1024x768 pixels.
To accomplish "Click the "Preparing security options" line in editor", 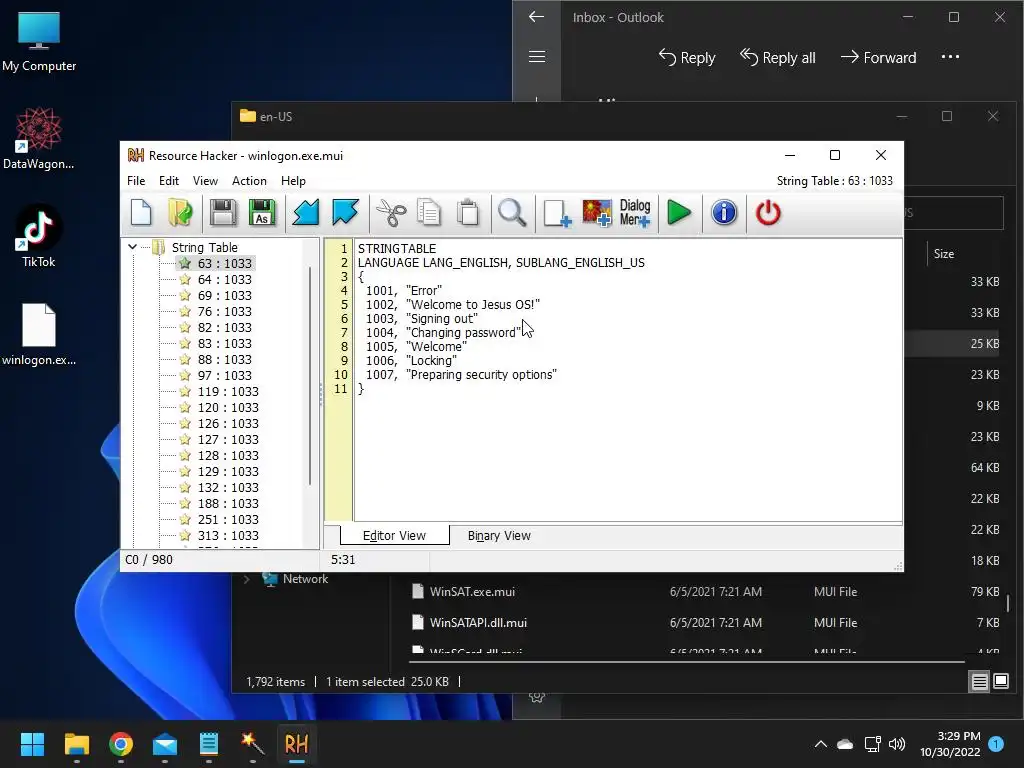I will click(481, 375).
